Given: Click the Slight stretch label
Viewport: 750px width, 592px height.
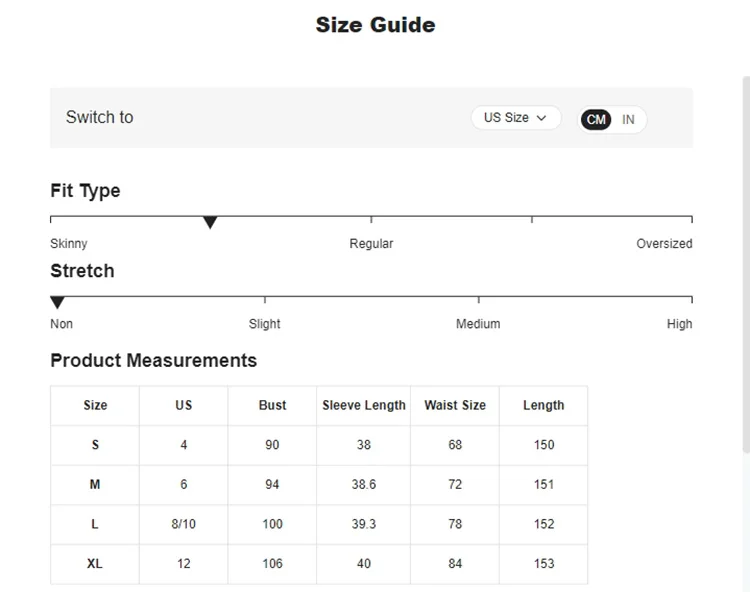Looking at the screenshot, I should (x=264, y=324).
